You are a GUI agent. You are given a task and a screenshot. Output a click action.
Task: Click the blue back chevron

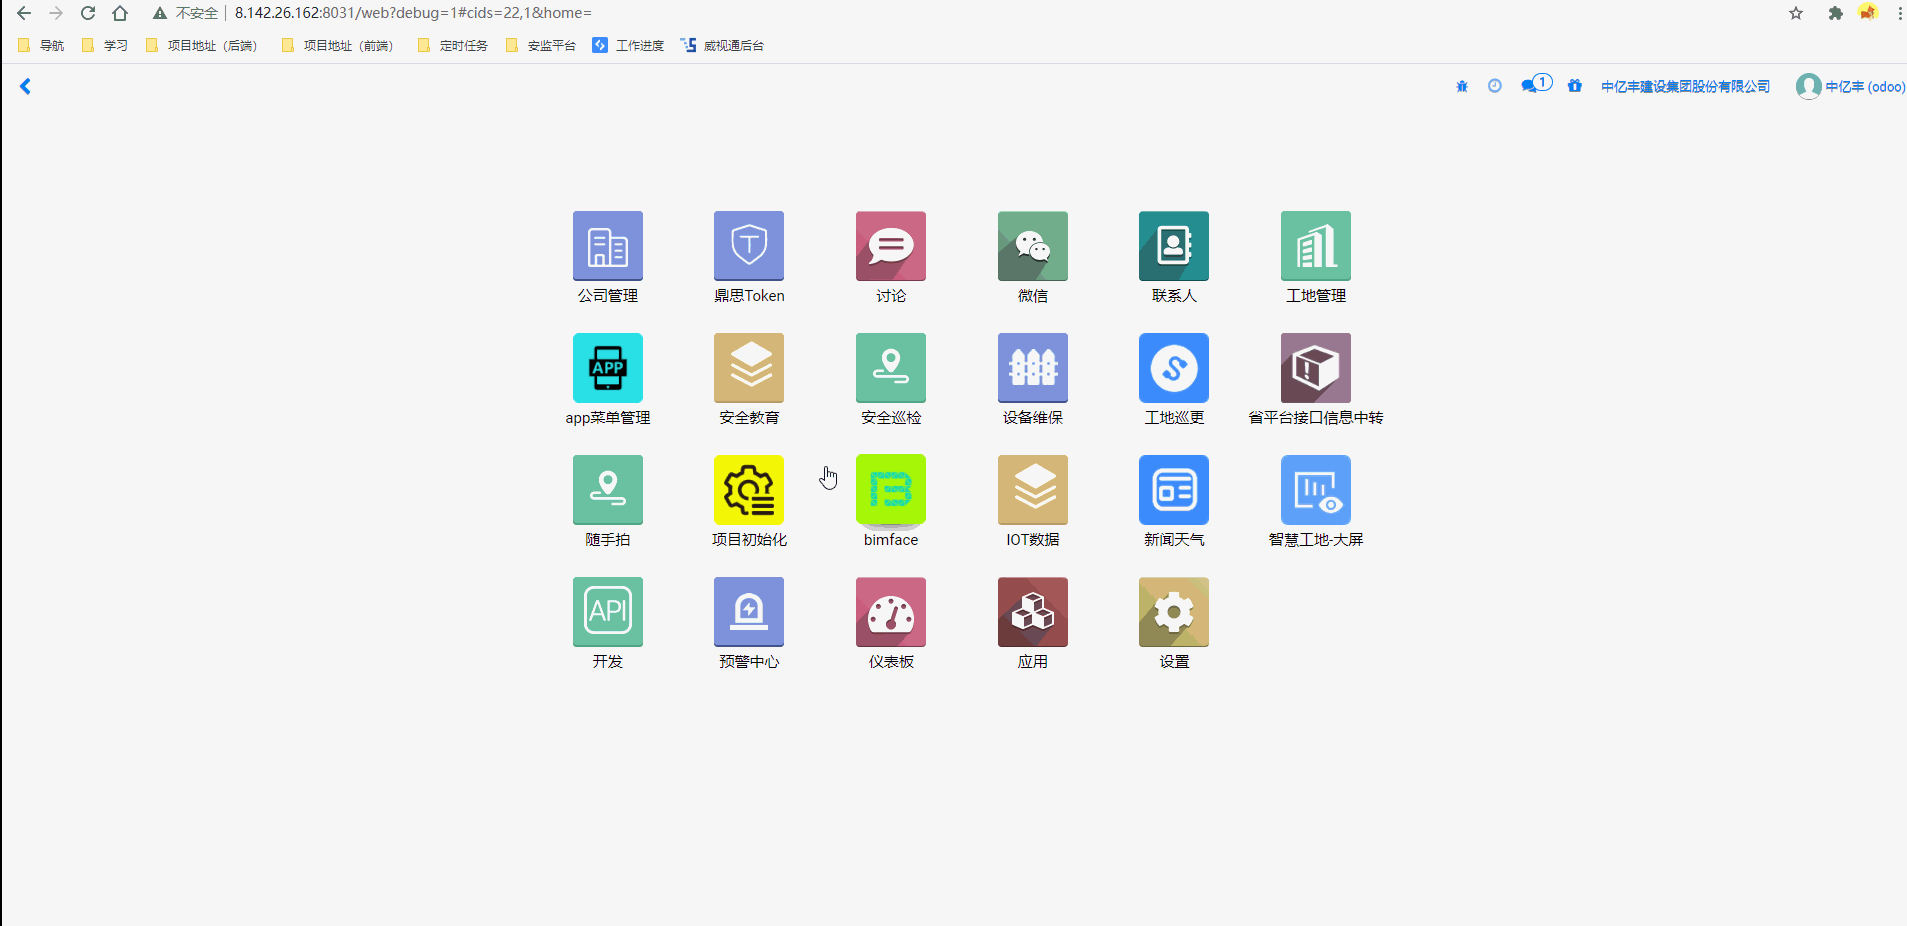pyautogui.click(x=26, y=87)
